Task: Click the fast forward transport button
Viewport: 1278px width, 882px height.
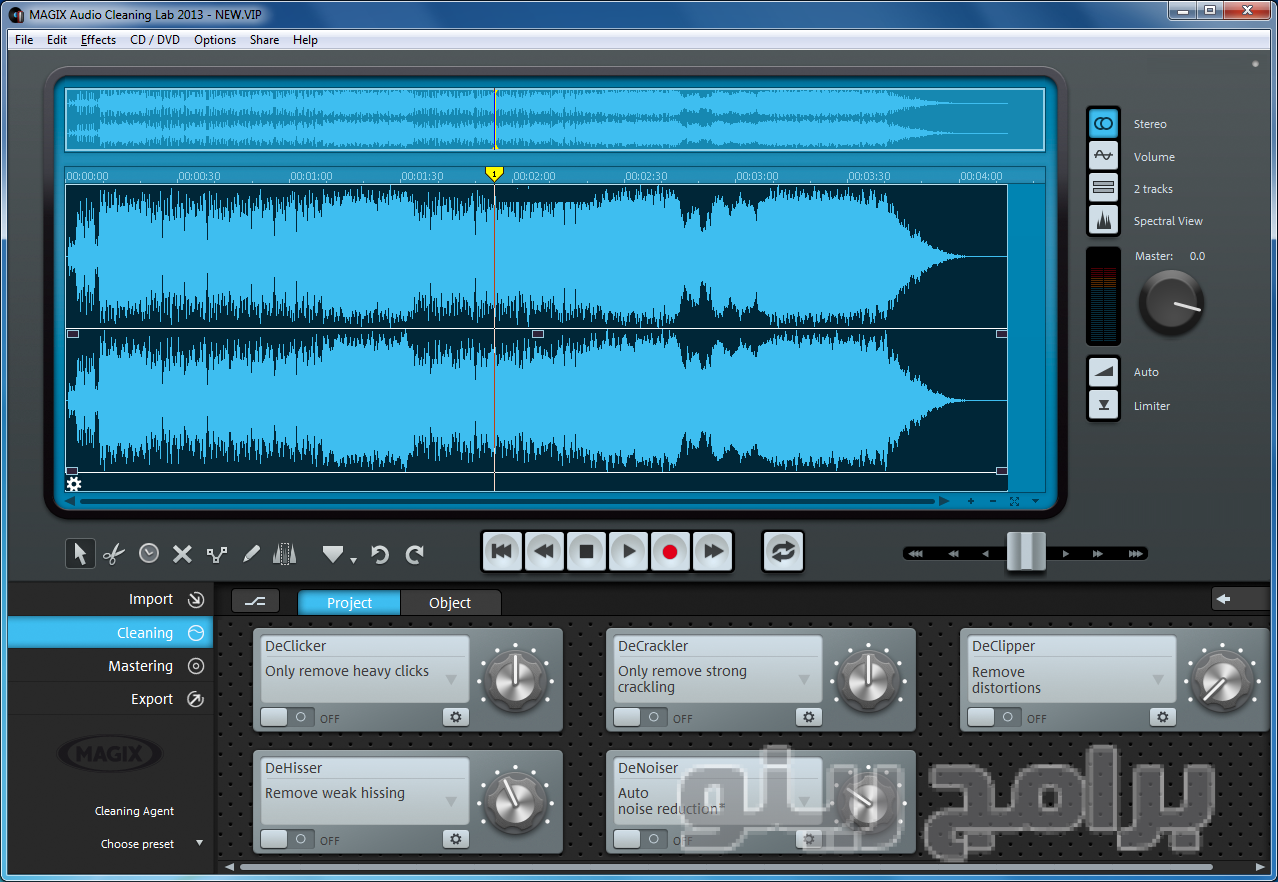Action: (712, 551)
